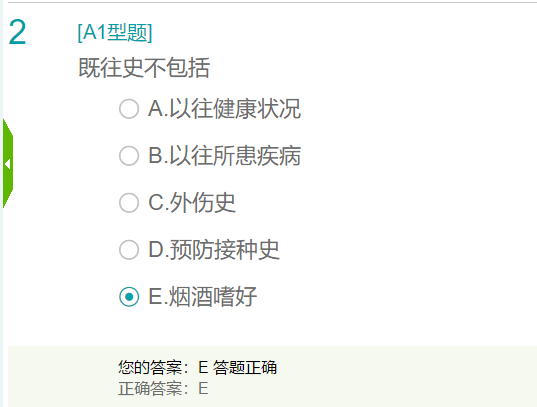Click the question number 2
The image size is (537, 407).
[17, 32]
